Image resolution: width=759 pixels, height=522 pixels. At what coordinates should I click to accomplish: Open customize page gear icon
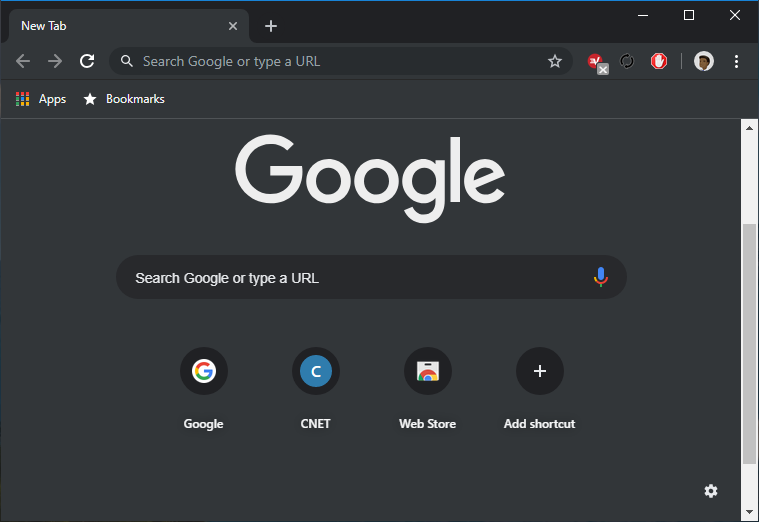click(711, 491)
